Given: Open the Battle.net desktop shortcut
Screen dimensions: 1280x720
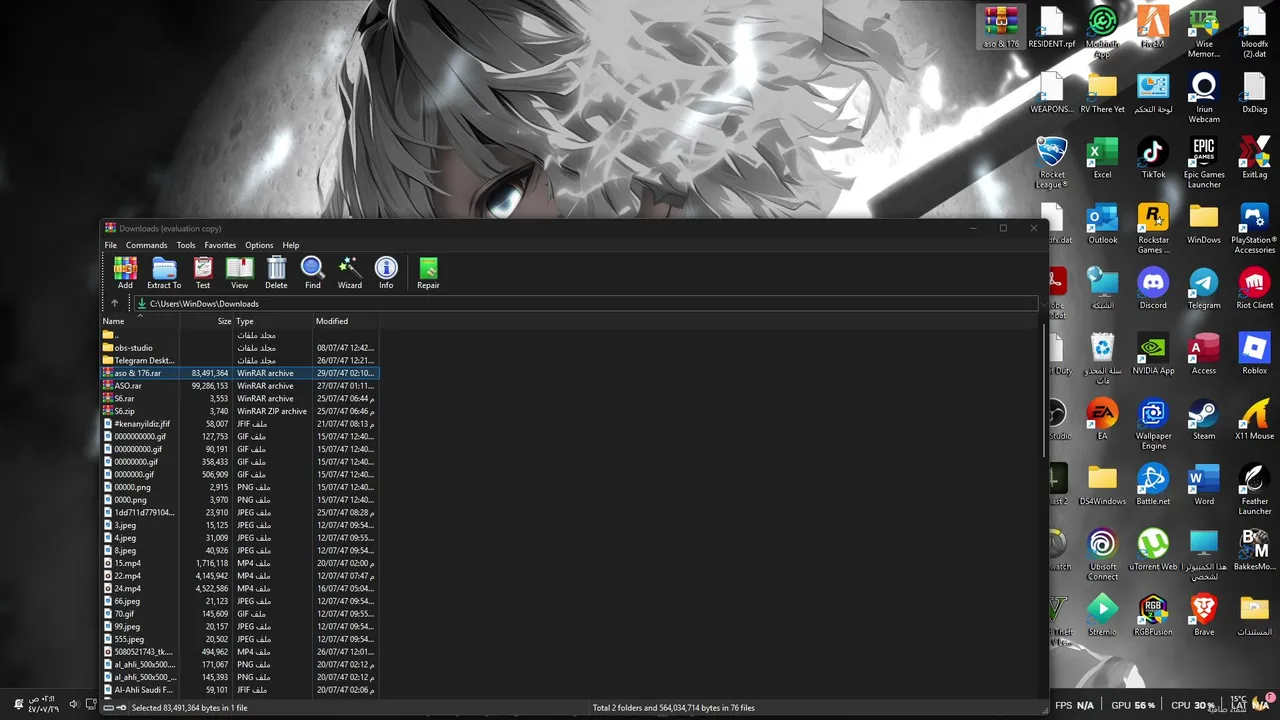Looking at the screenshot, I should (1153, 484).
